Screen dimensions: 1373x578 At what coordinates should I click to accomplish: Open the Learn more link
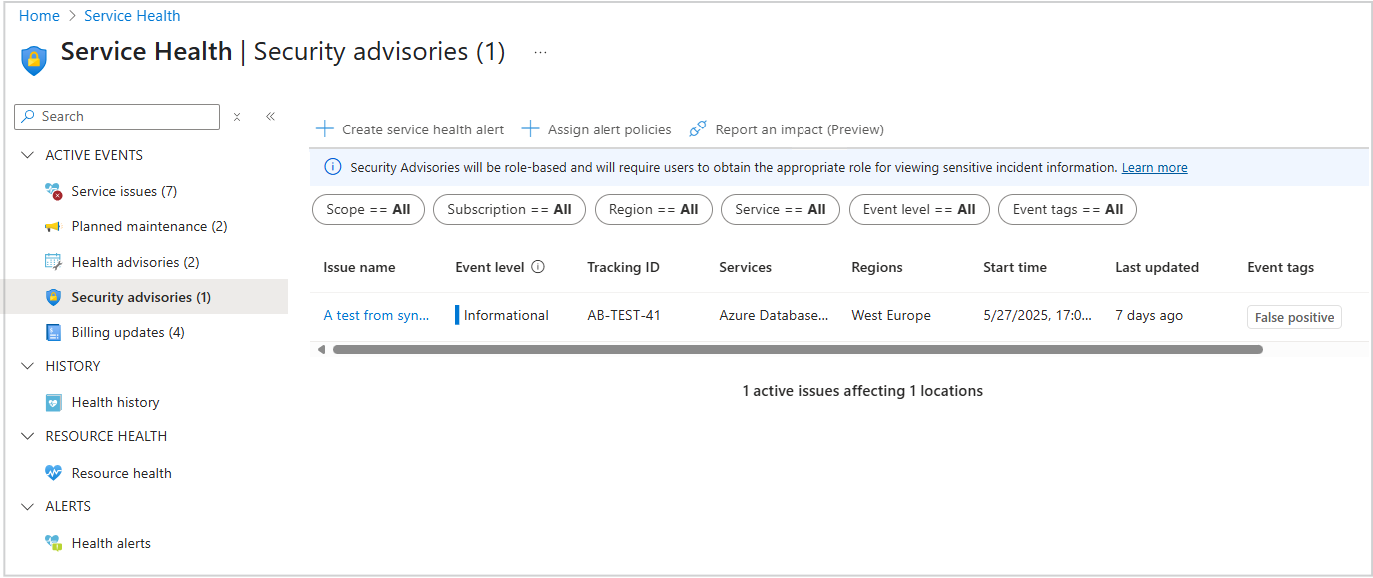click(x=1154, y=168)
